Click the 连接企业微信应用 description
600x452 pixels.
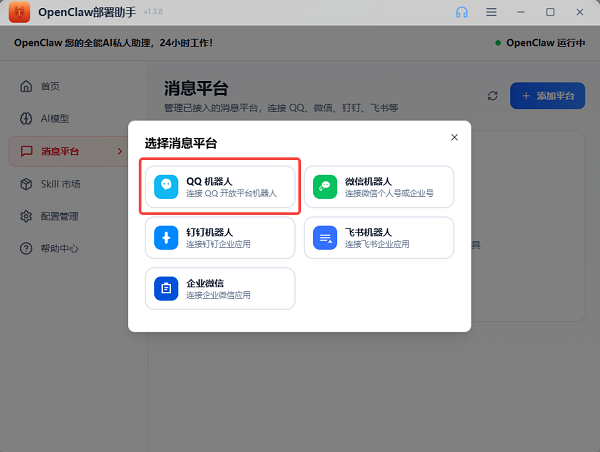pos(218,295)
